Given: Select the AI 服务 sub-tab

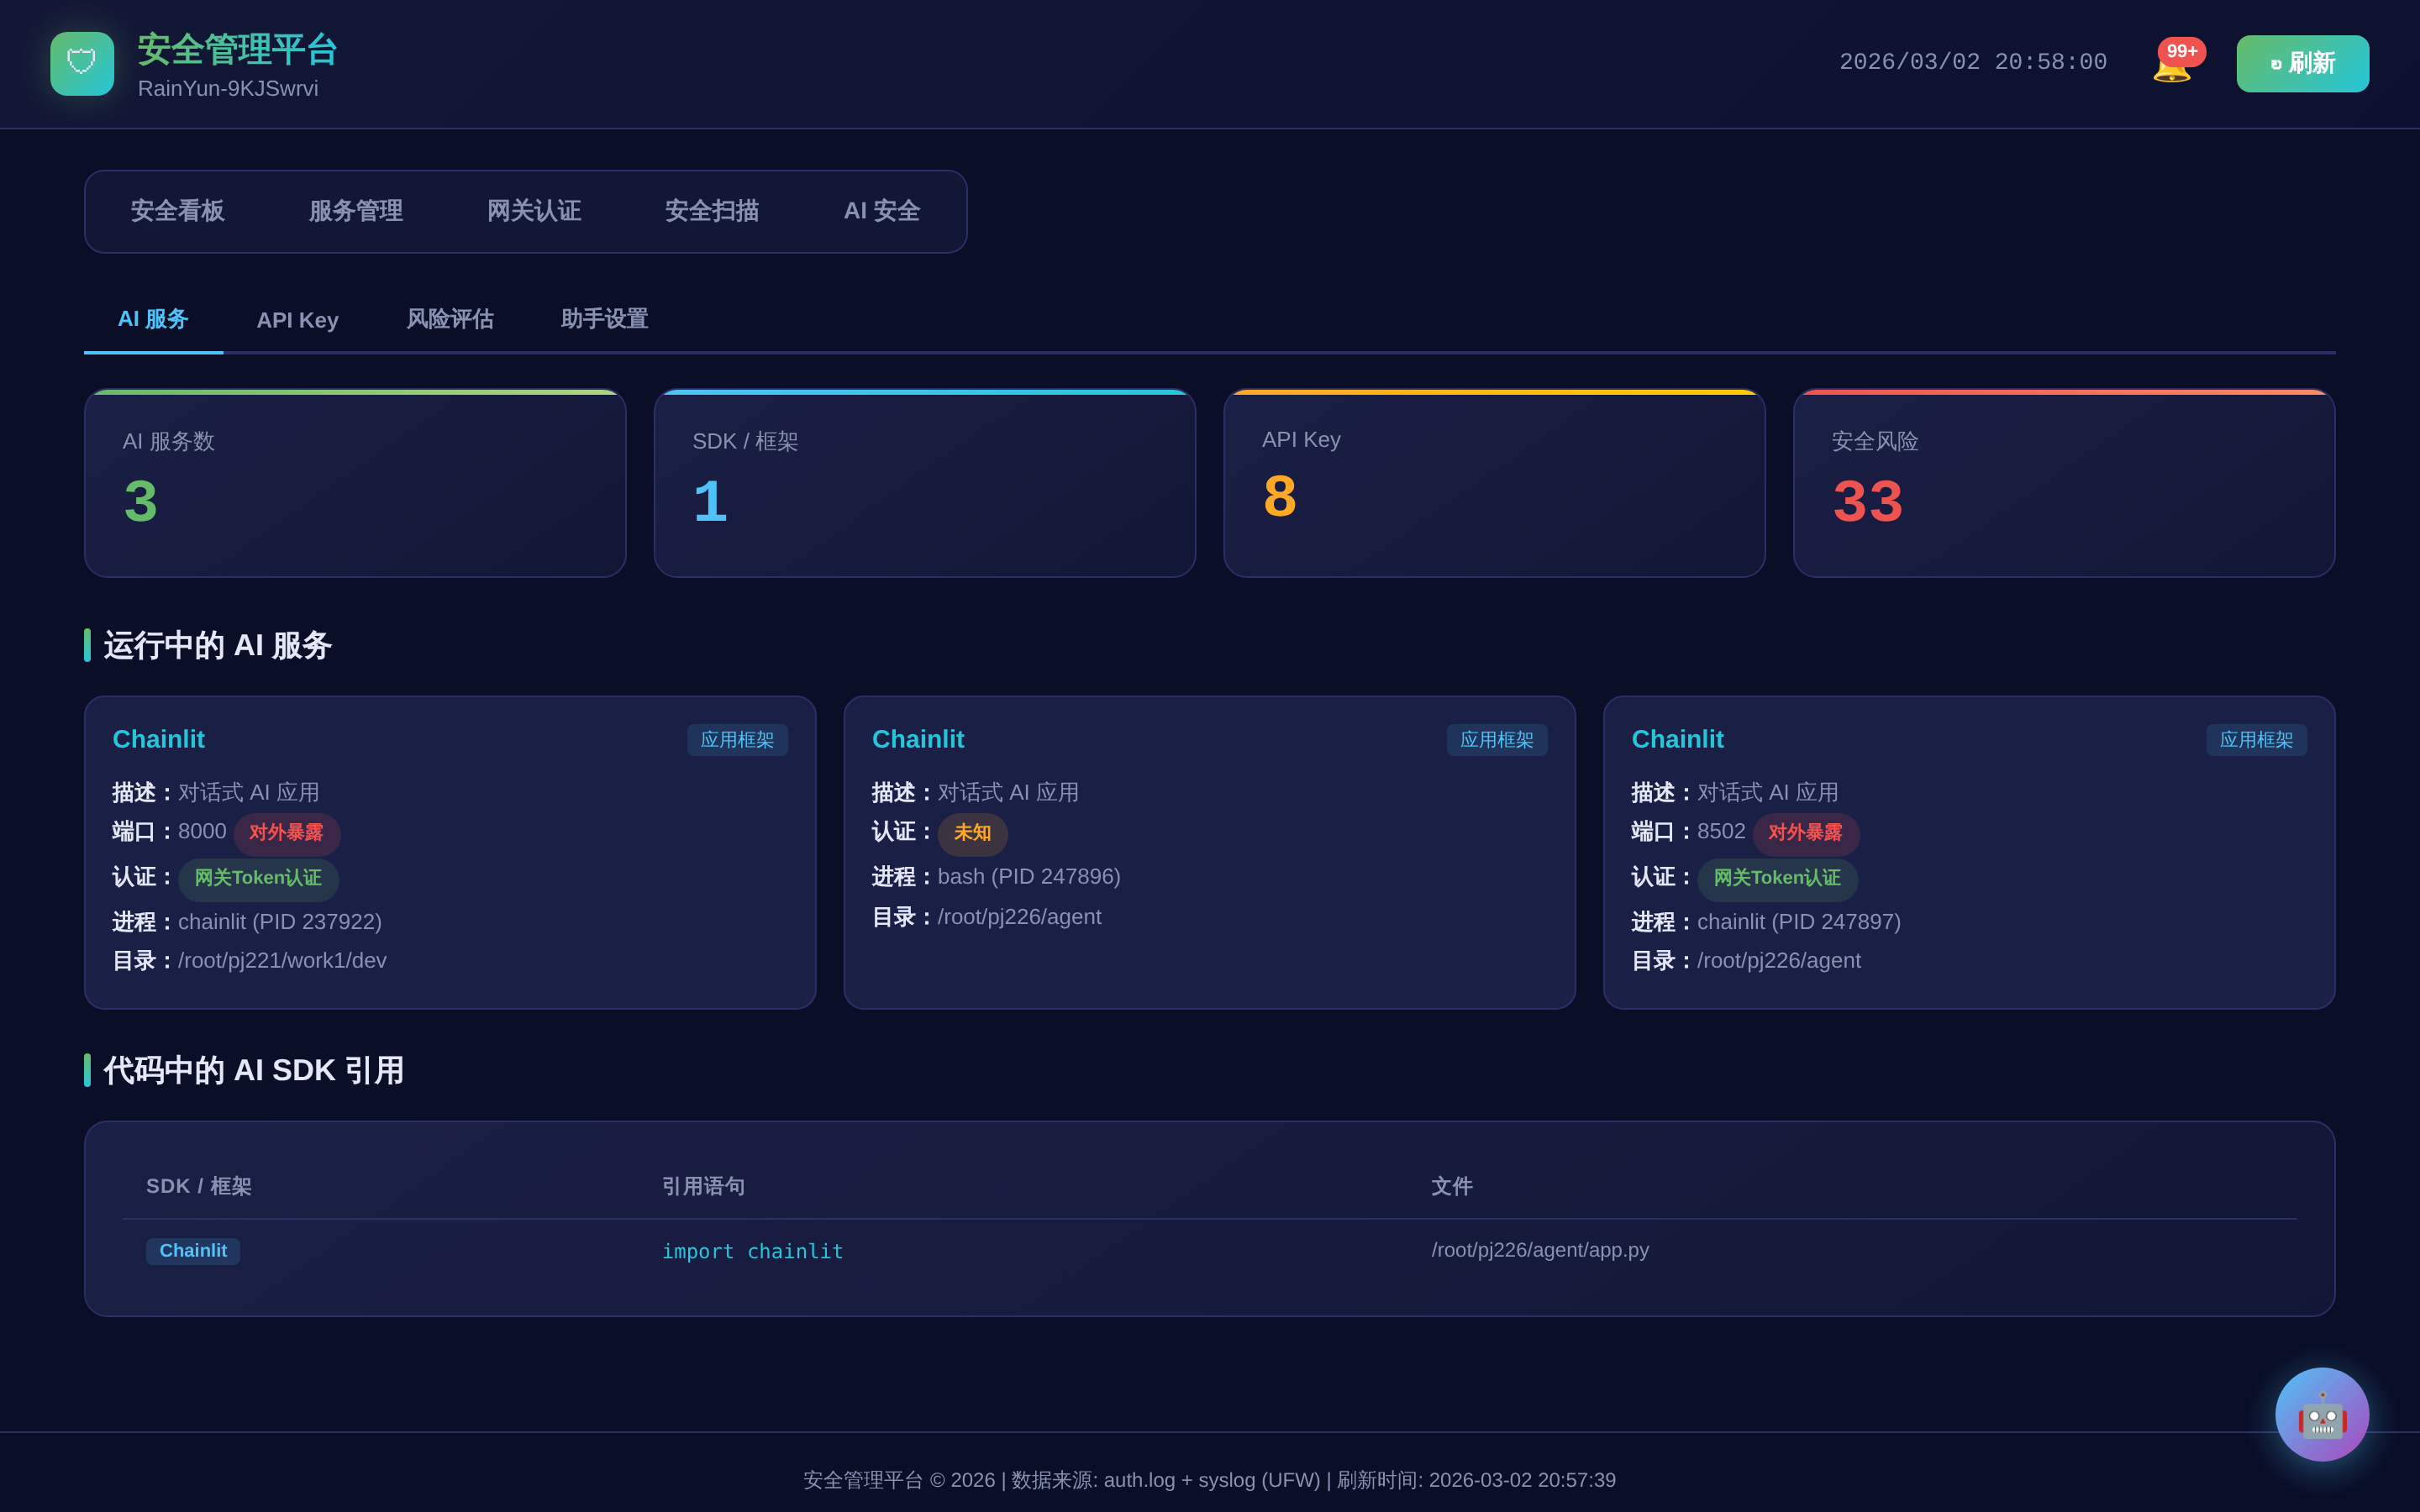Looking at the screenshot, I should click(x=153, y=319).
